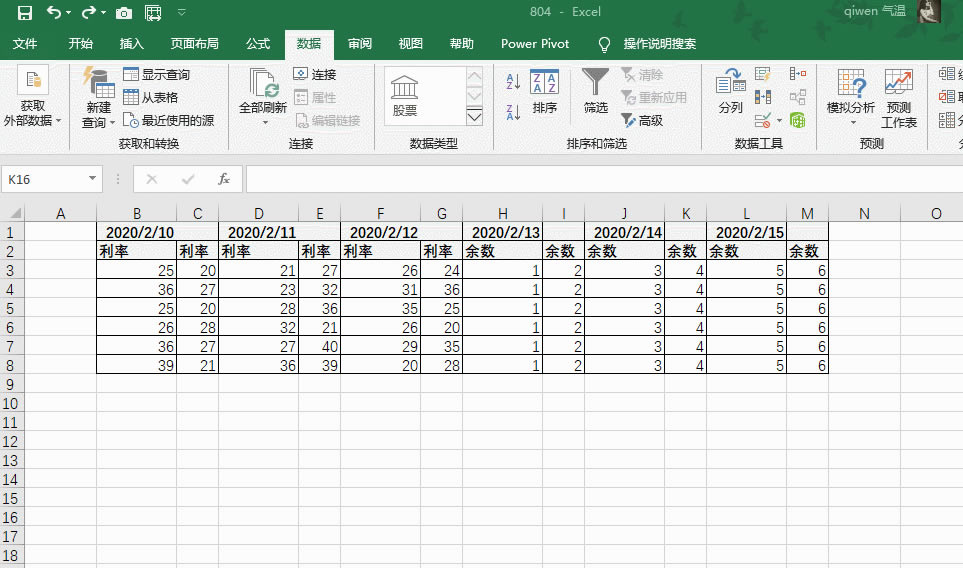Open the 全部刷新 dropdown arrow

tap(265, 122)
